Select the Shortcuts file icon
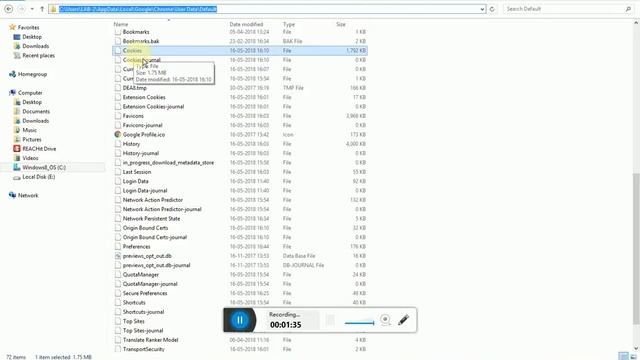Viewport: 640px width, 360px height. point(118,302)
